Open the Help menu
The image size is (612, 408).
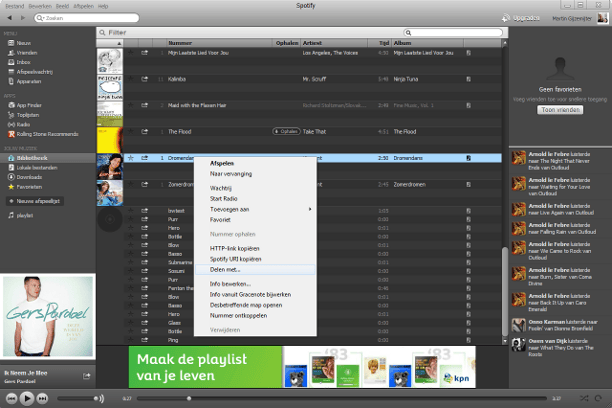pyautogui.click(x=103, y=6)
